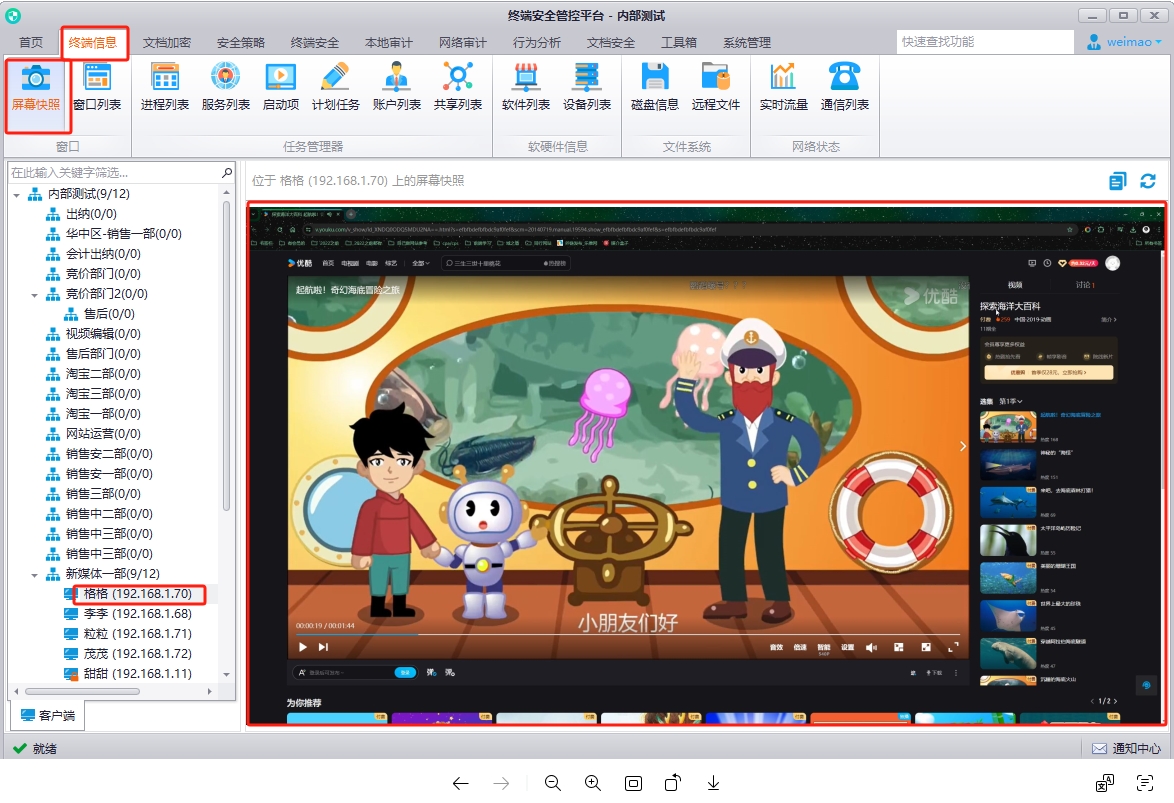Image resolution: width=1174 pixels, height=803 pixels.
Task: Collapse the 新媒体一部(9/12) tree node
Action: (34, 575)
